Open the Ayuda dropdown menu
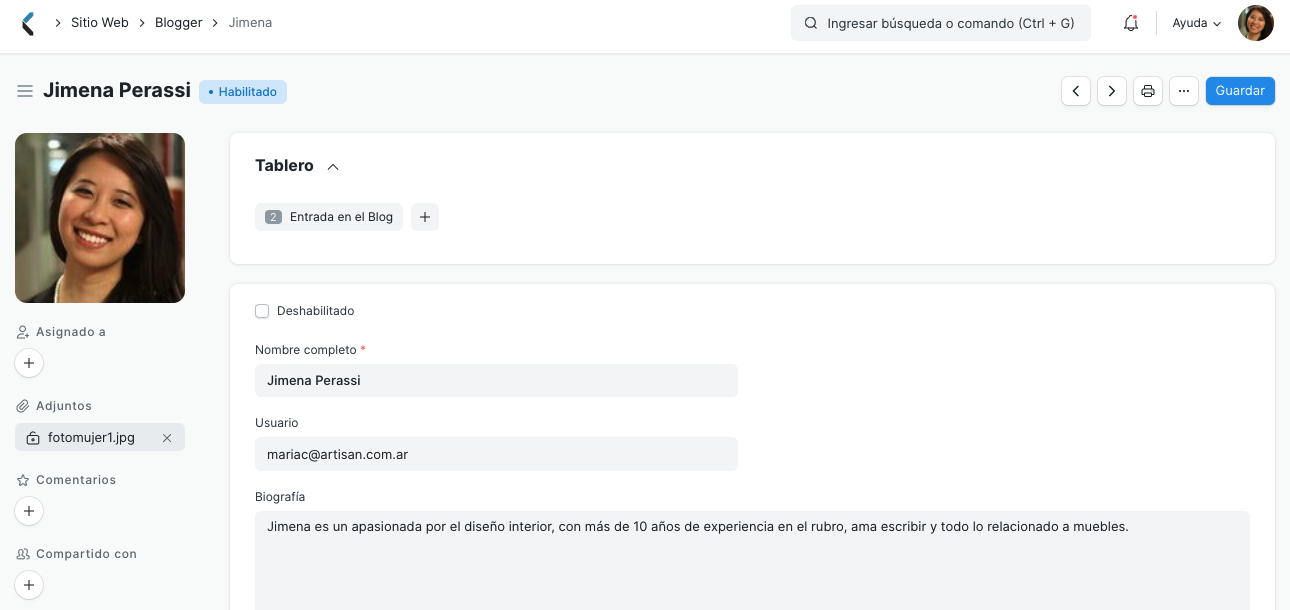1290x610 pixels. [1197, 23]
